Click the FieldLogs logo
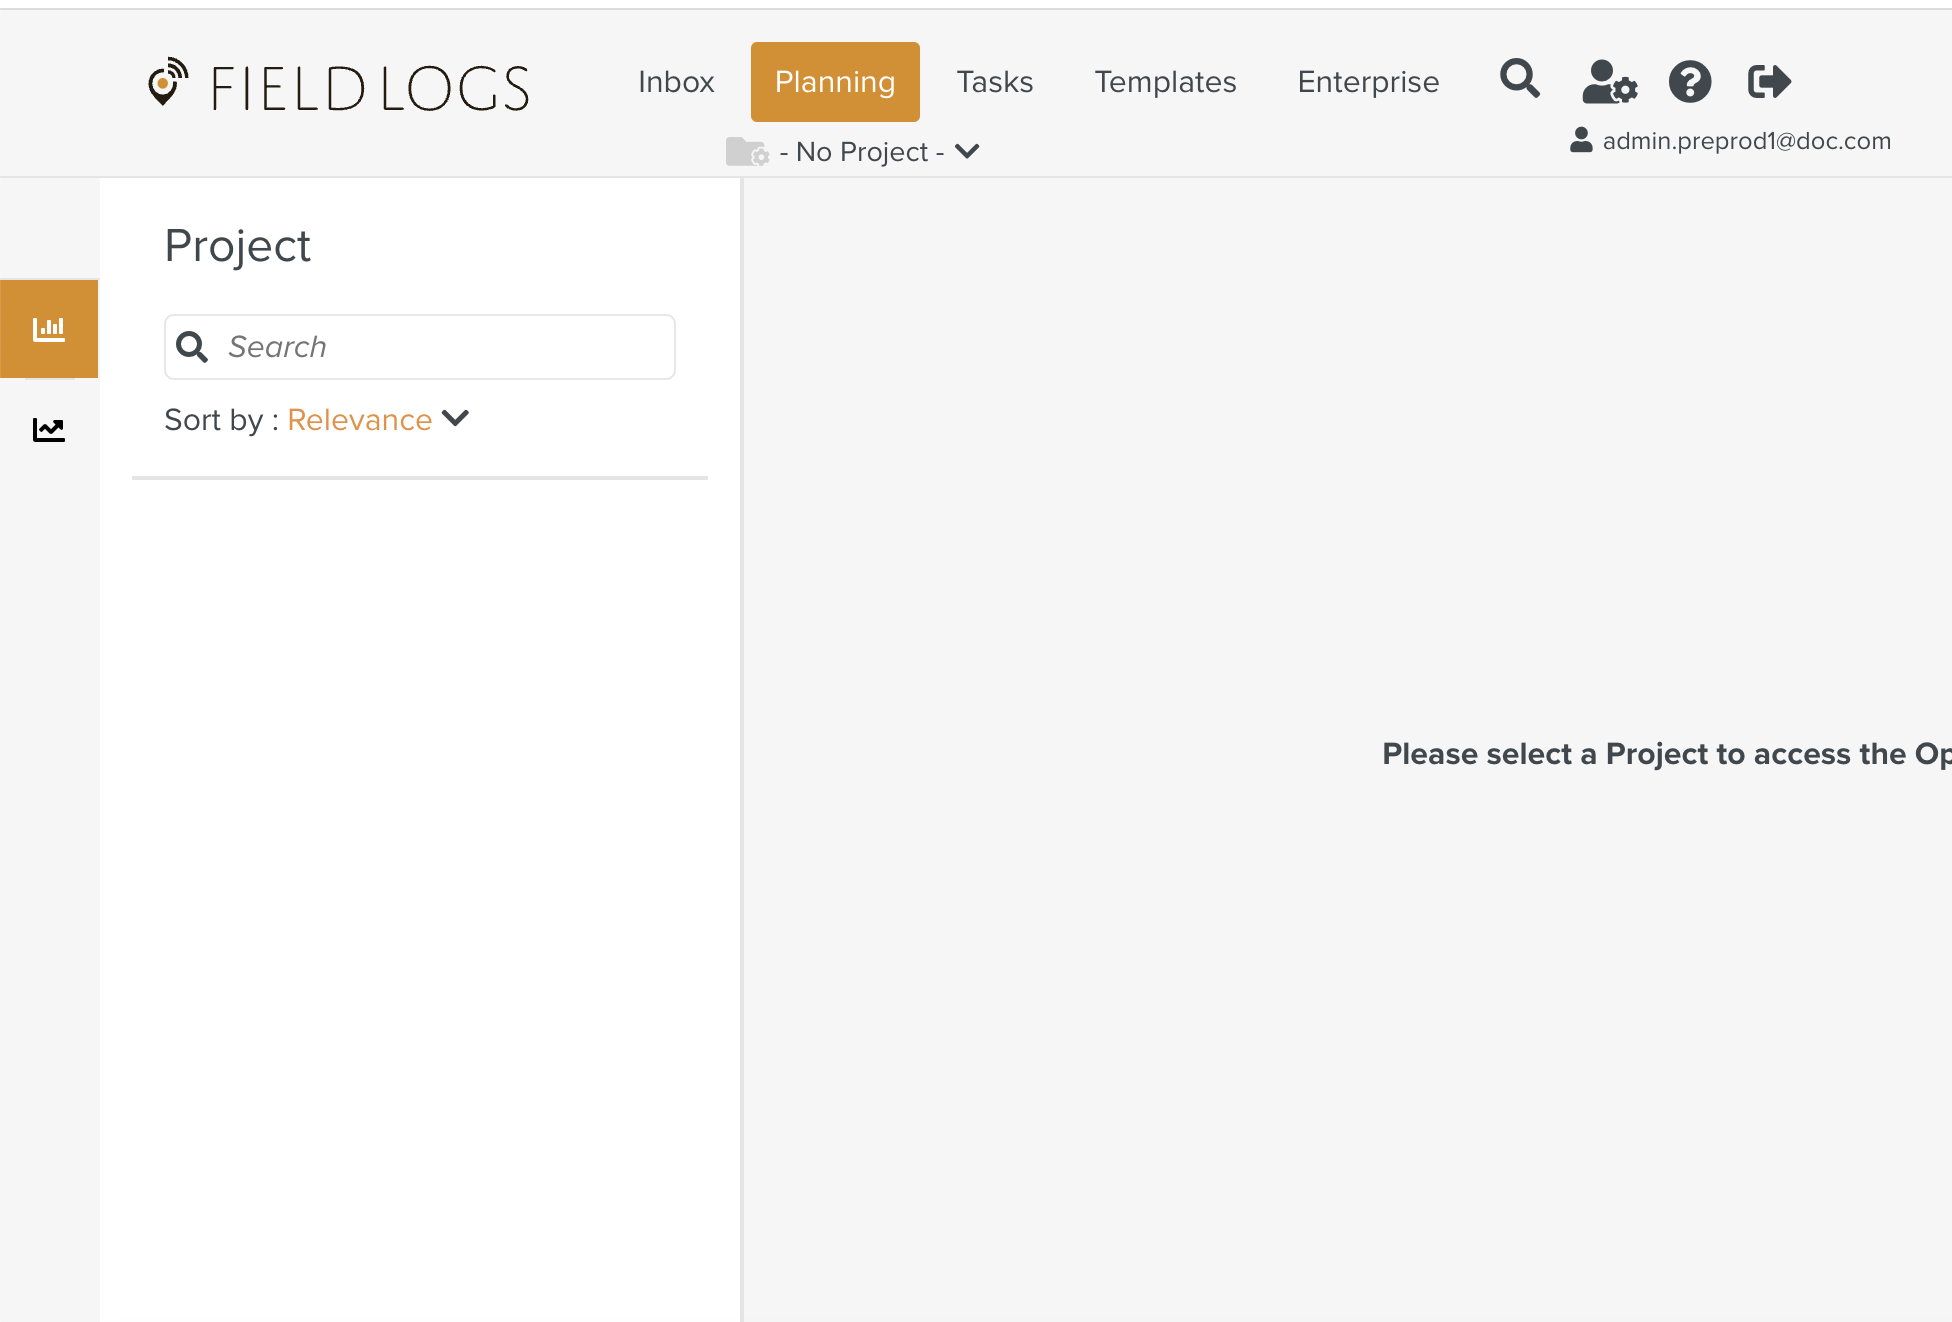 [x=338, y=86]
